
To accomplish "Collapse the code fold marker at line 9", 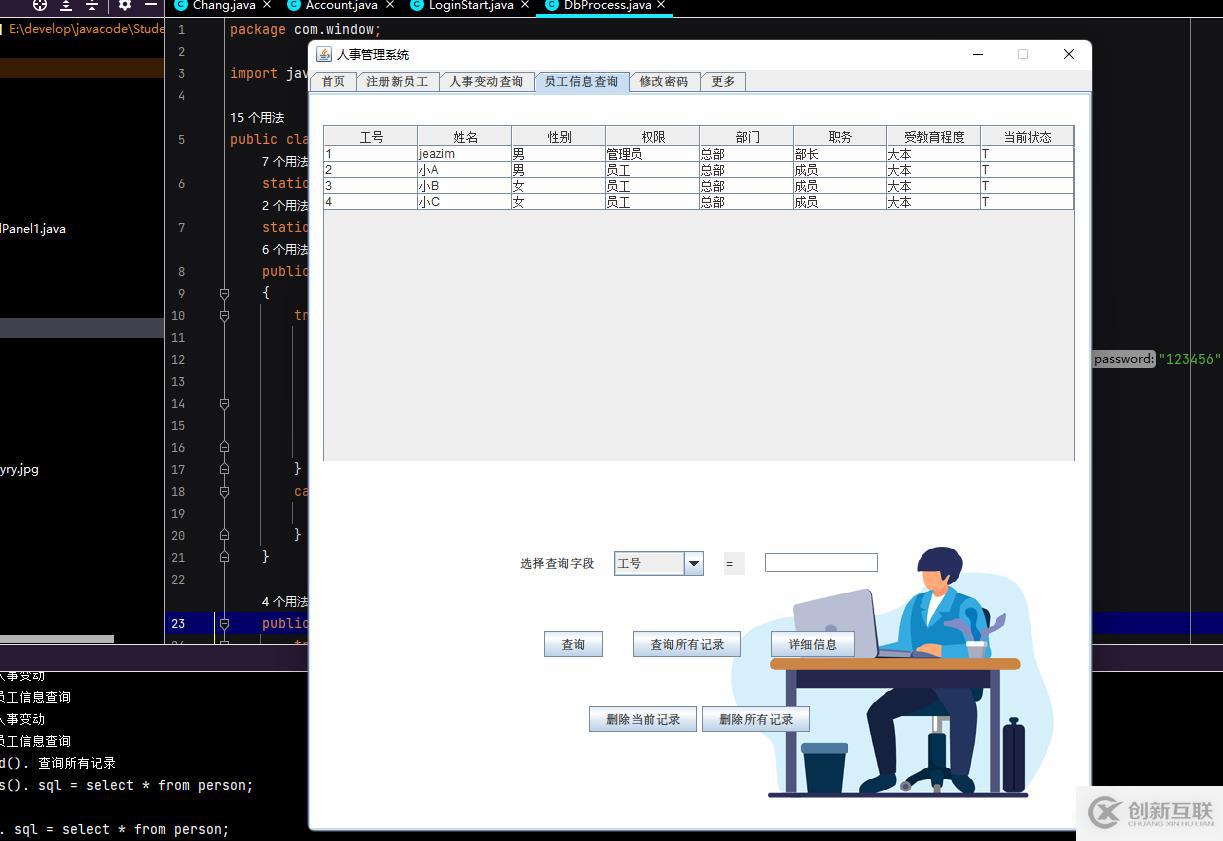I will 224,294.
